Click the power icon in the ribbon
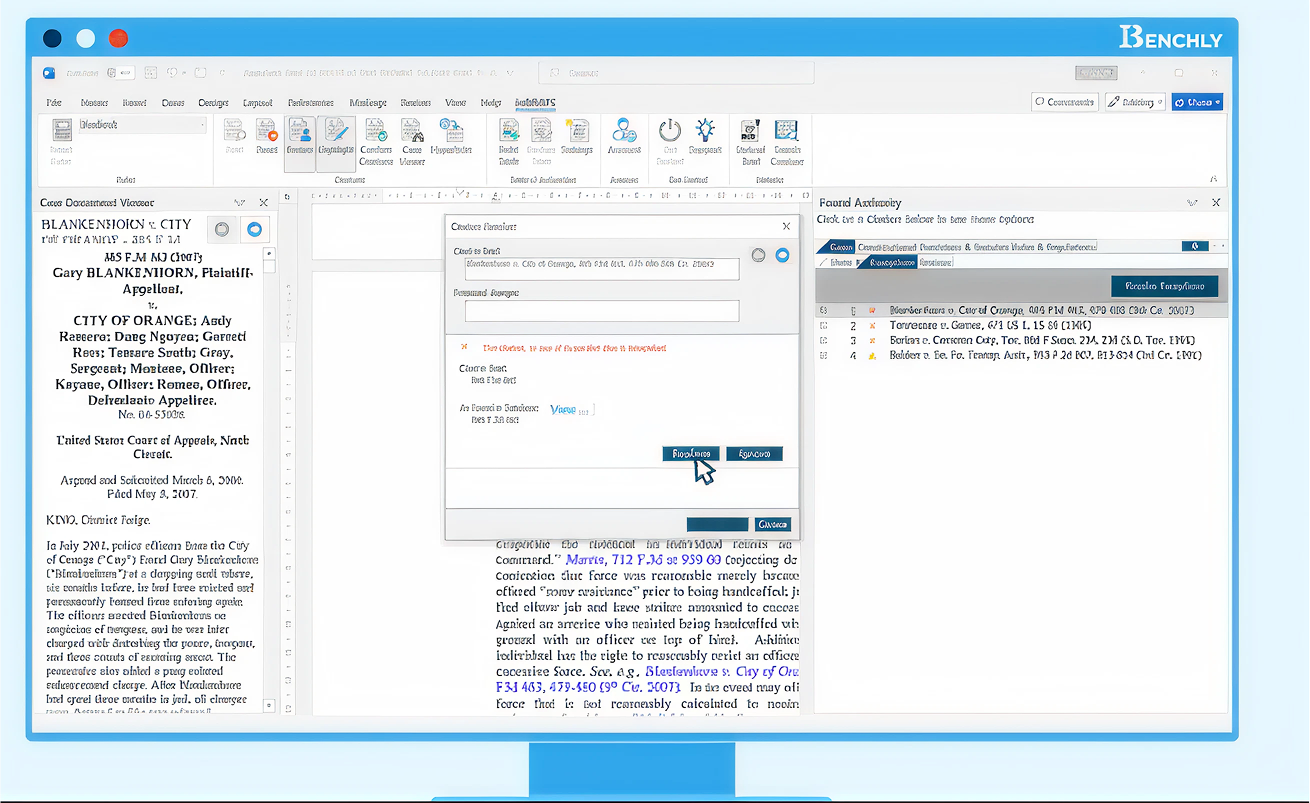The width and height of the screenshot is (1310, 803). (669, 131)
